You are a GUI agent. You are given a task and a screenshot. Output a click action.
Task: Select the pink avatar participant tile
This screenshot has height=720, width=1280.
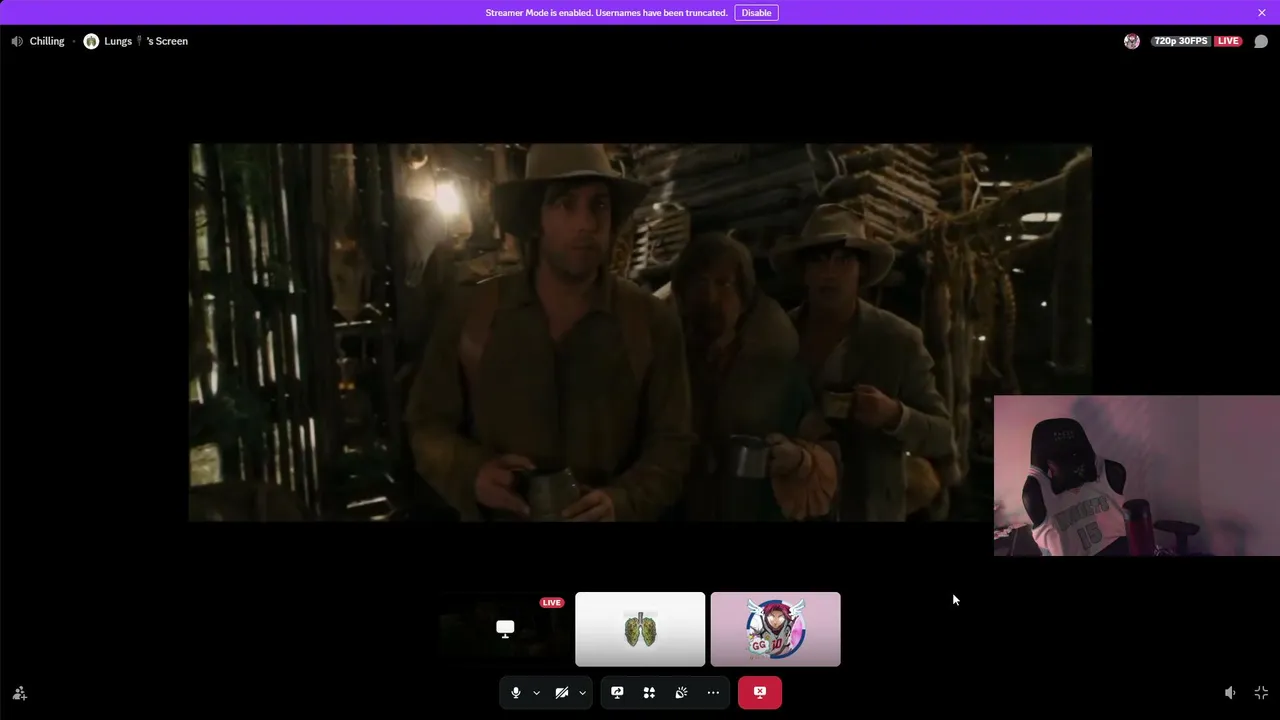pyautogui.click(x=776, y=629)
